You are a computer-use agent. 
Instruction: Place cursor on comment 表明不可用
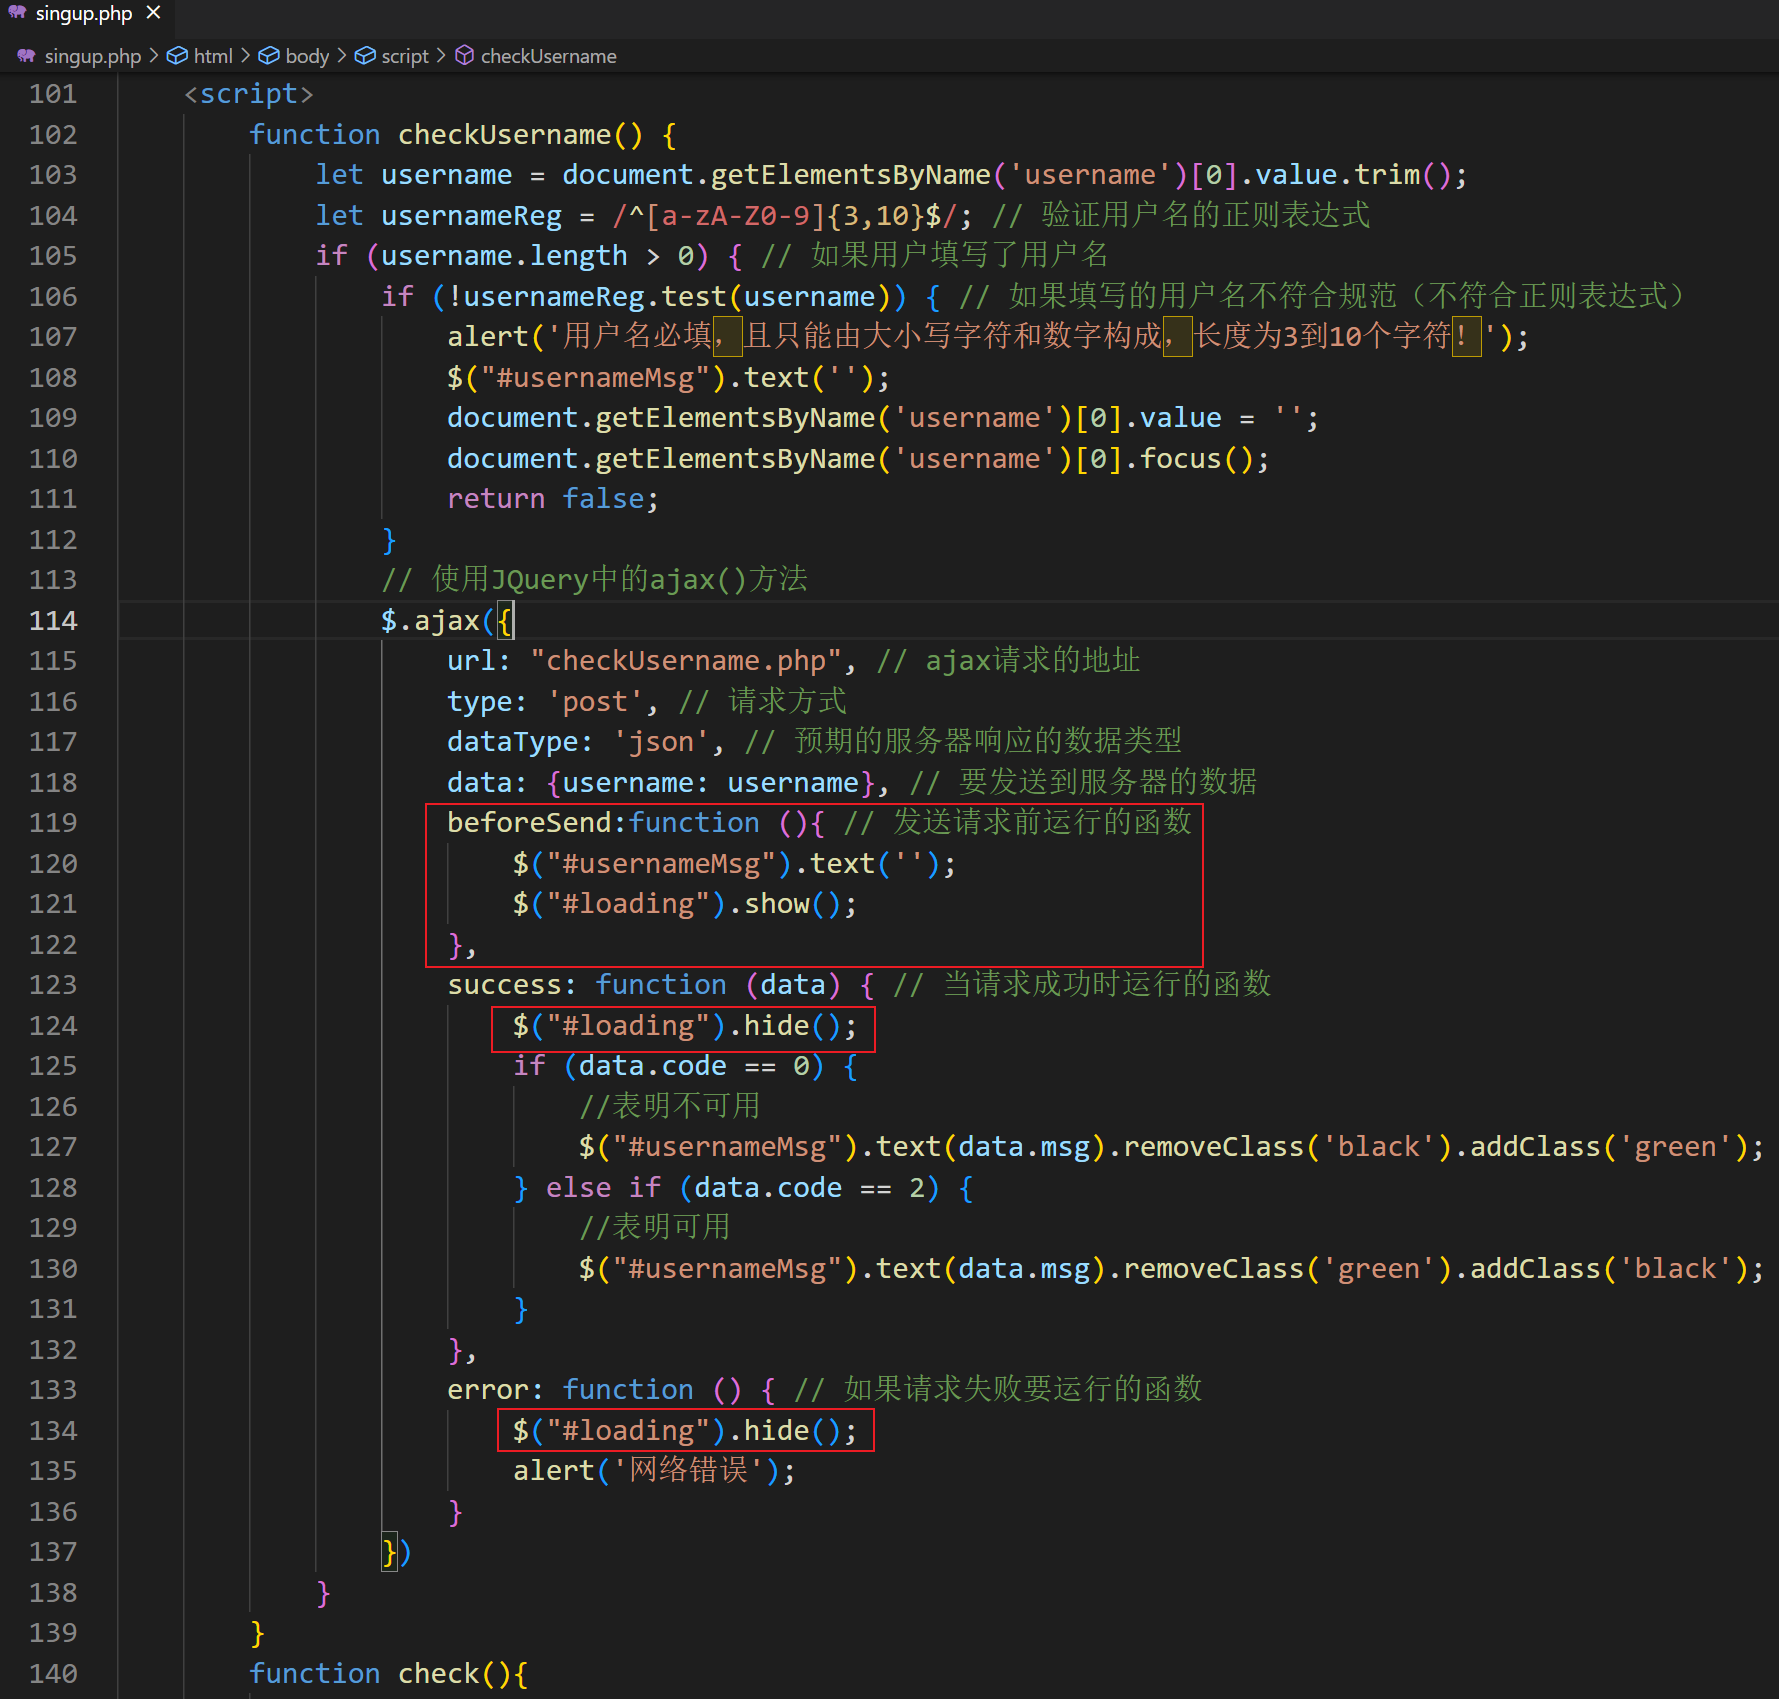[670, 1107]
